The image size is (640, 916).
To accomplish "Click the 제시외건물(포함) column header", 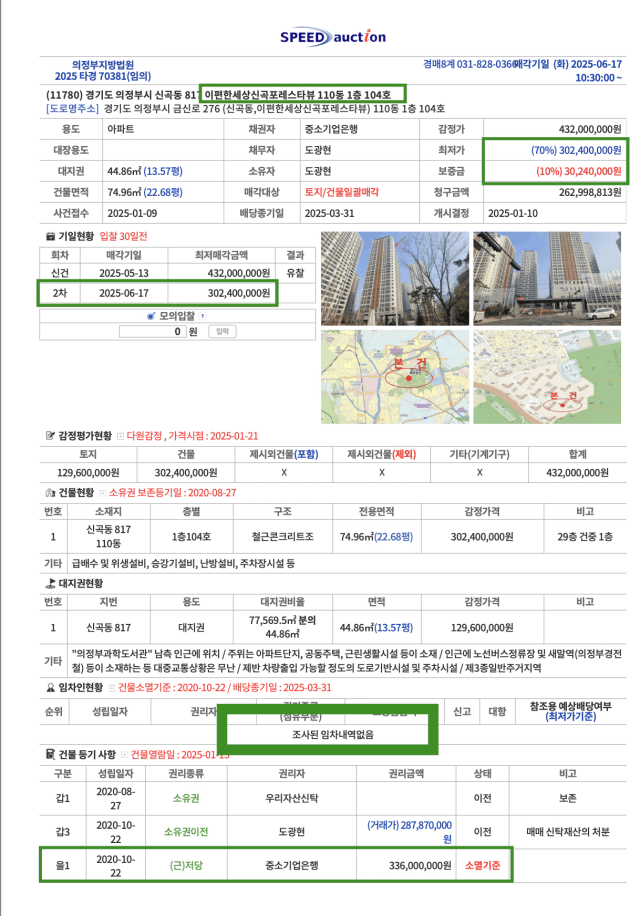I will click(x=284, y=454).
